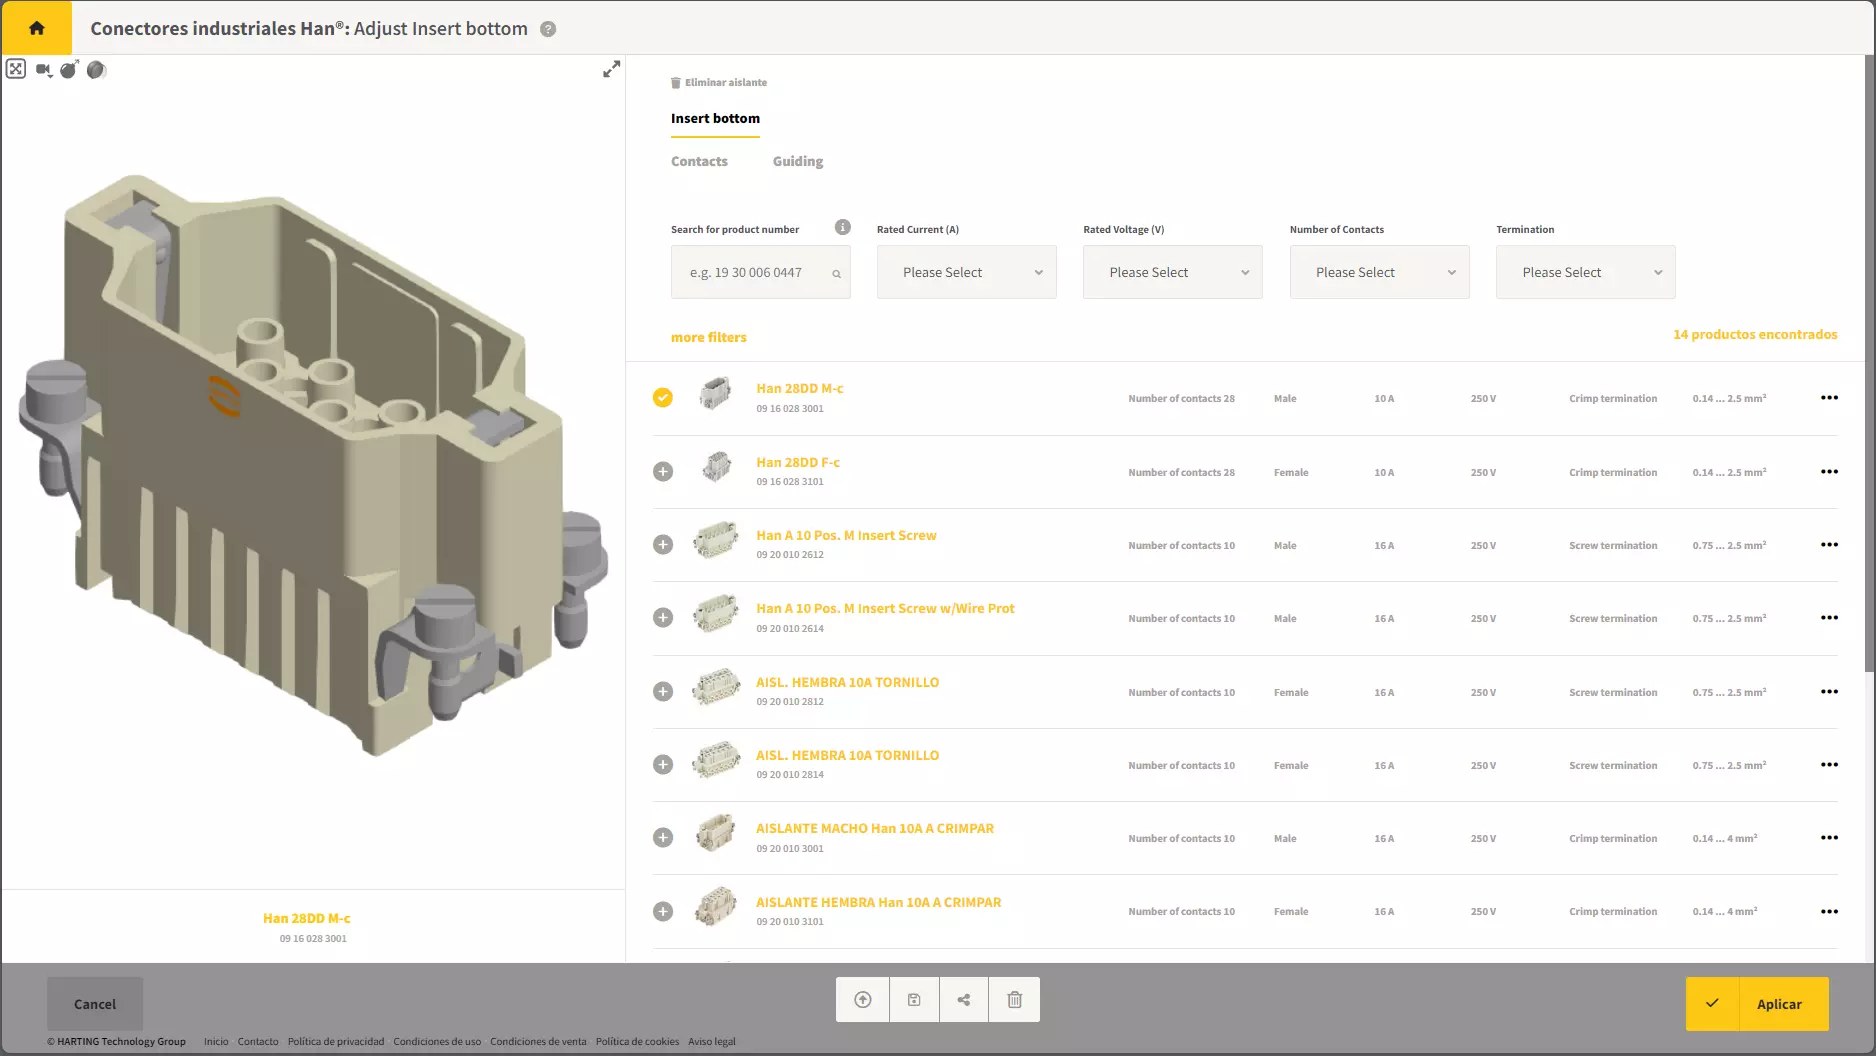This screenshot has width=1876, height=1056.
Task: Deselect the checked Han 28DD M-c insert
Action: pyautogui.click(x=663, y=398)
